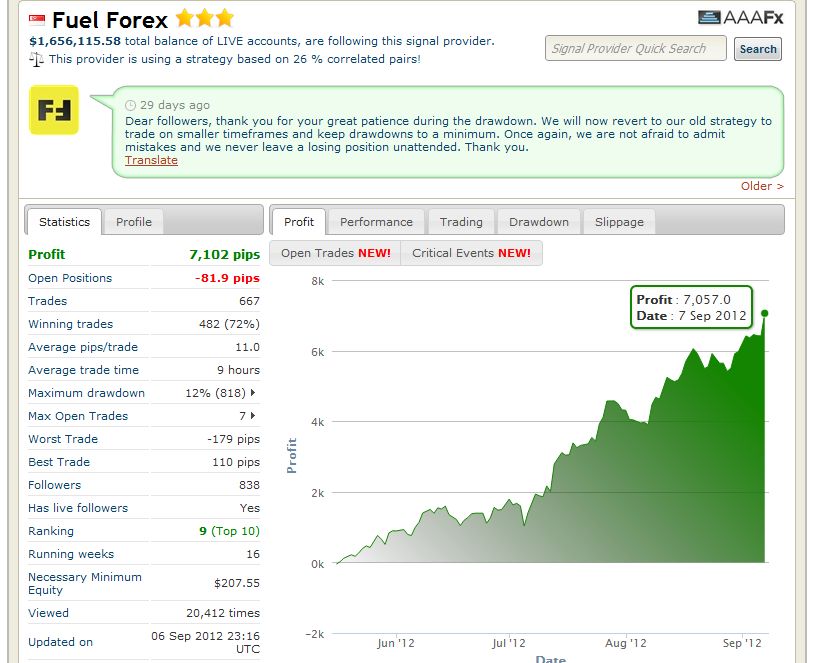Viewport: 813px width, 663px height.
Task: Click the Search button
Action: point(758,49)
